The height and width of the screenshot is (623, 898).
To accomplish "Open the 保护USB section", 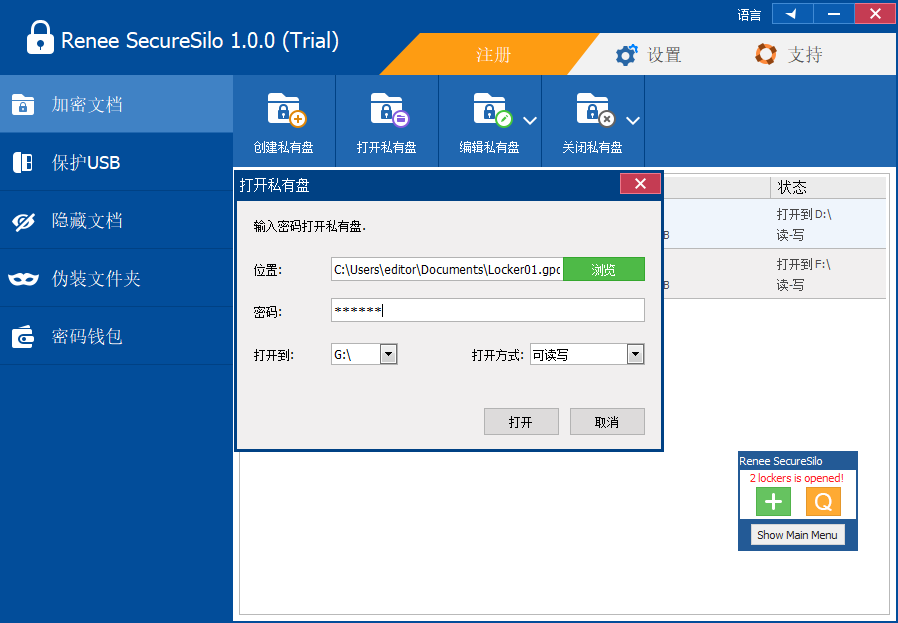I will (x=116, y=162).
